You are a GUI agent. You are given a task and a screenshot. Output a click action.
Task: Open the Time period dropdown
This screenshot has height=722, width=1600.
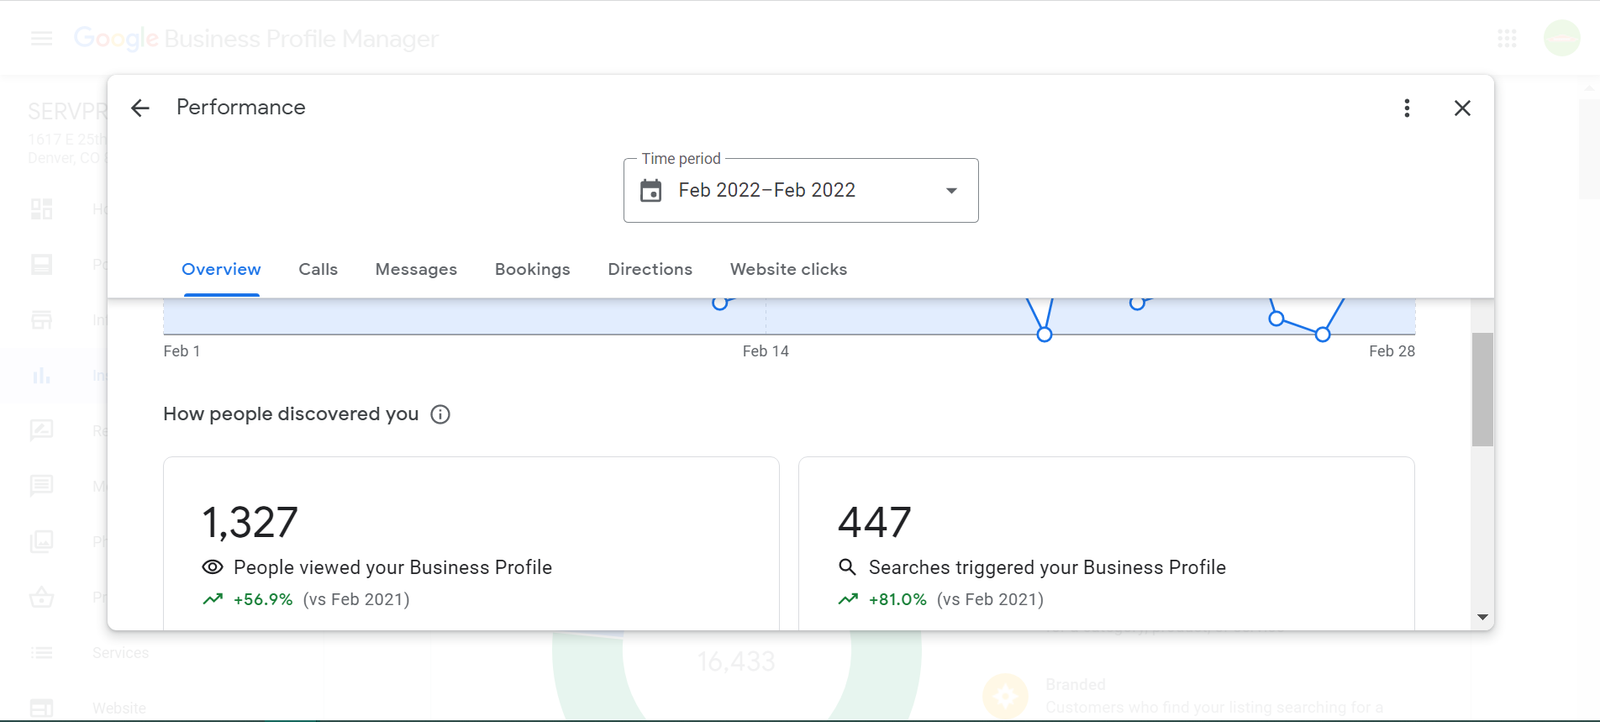point(801,190)
